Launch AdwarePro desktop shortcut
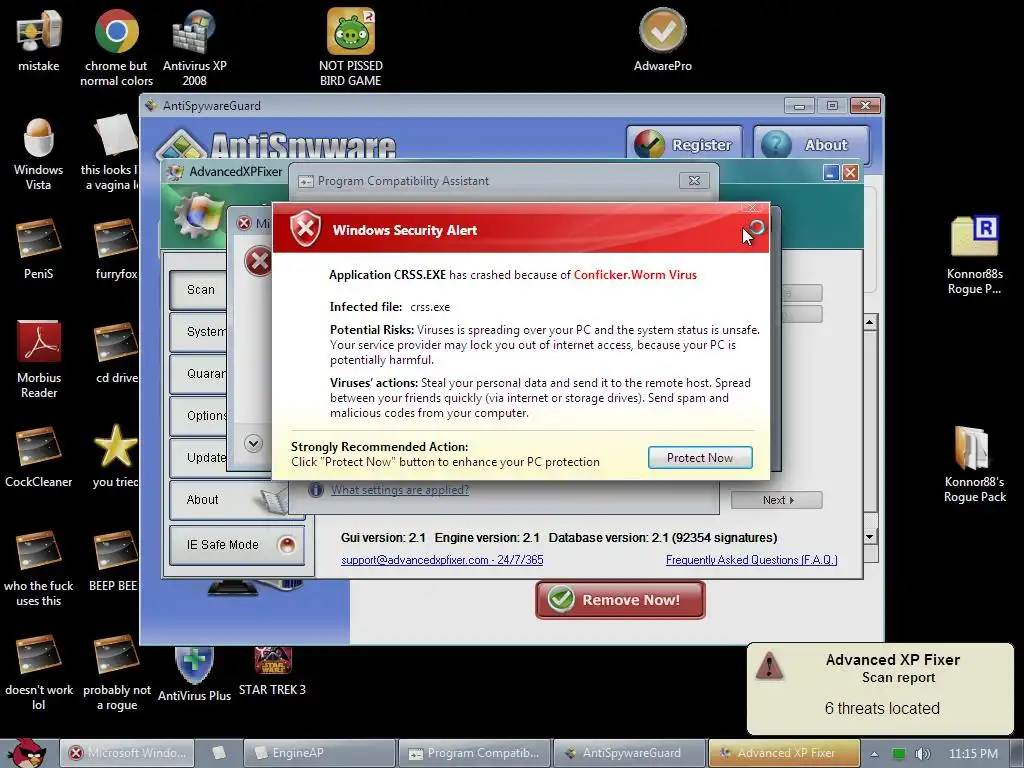 point(662,39)
